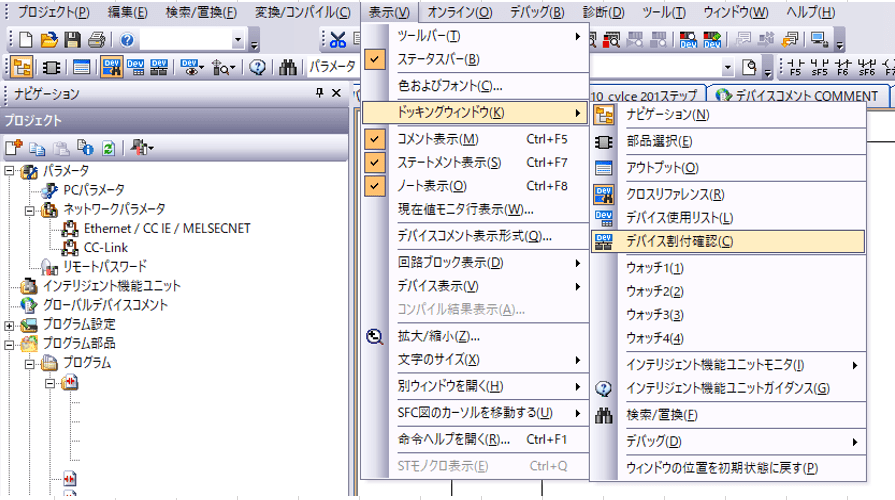This screenshot has height=500, width=895.
Task: Select グローバルデバイスコメント tree item
Action: [x=105, y=305]
